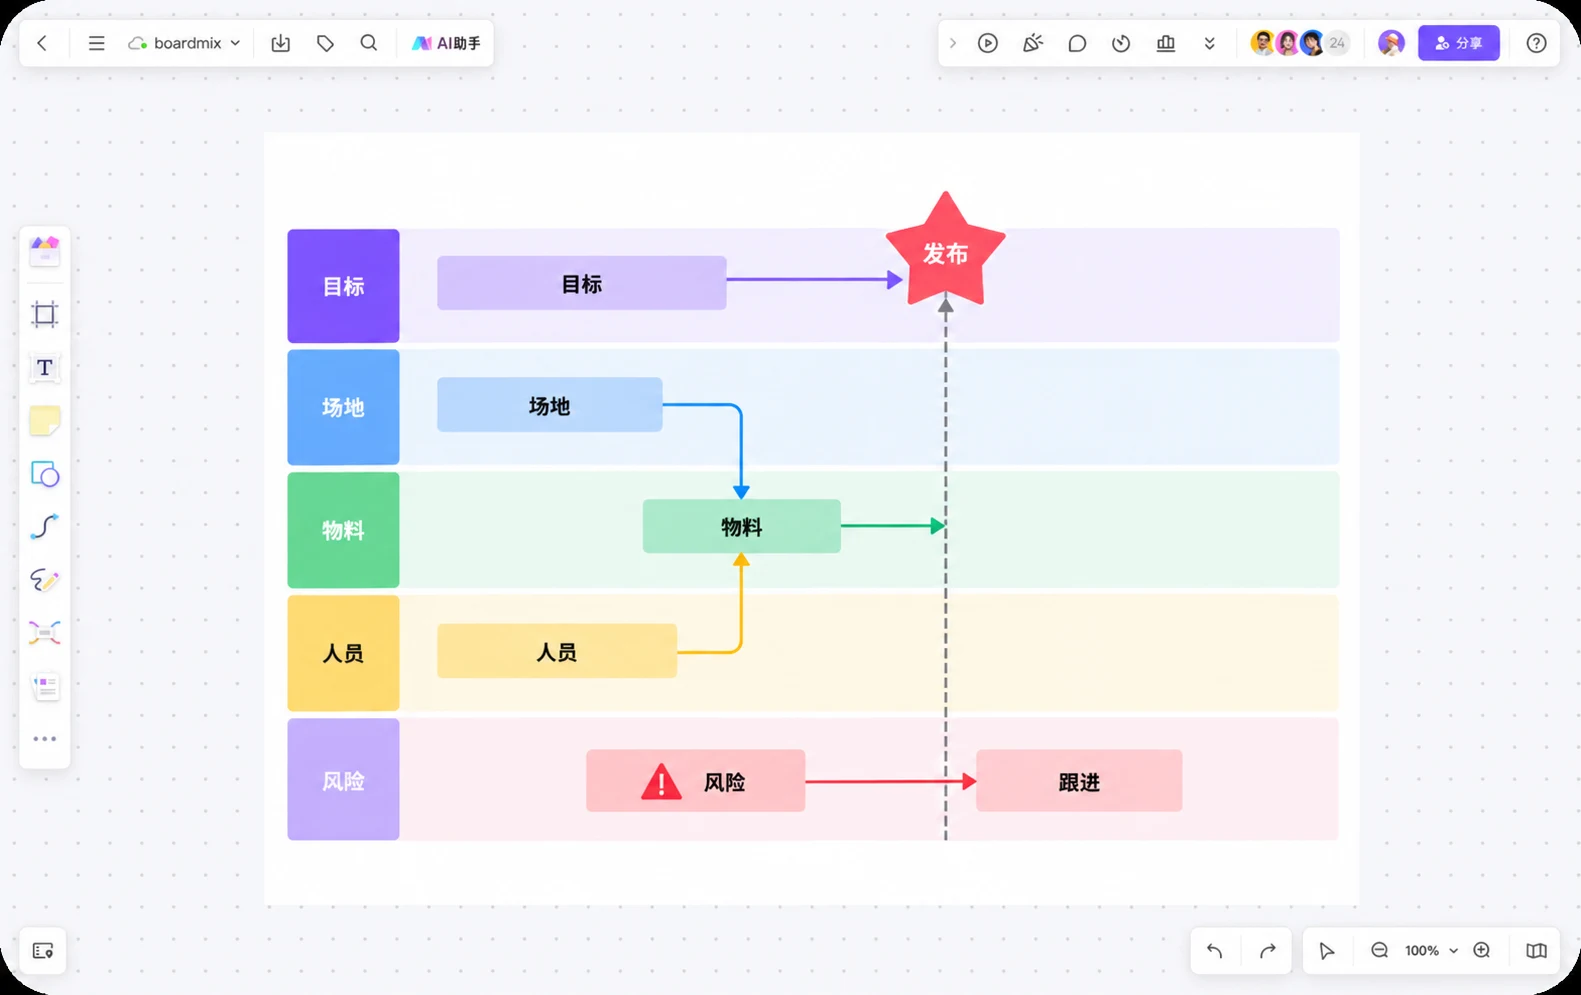
Task: Expand the boardmix file name dropdown
Action: click(185, 43)
